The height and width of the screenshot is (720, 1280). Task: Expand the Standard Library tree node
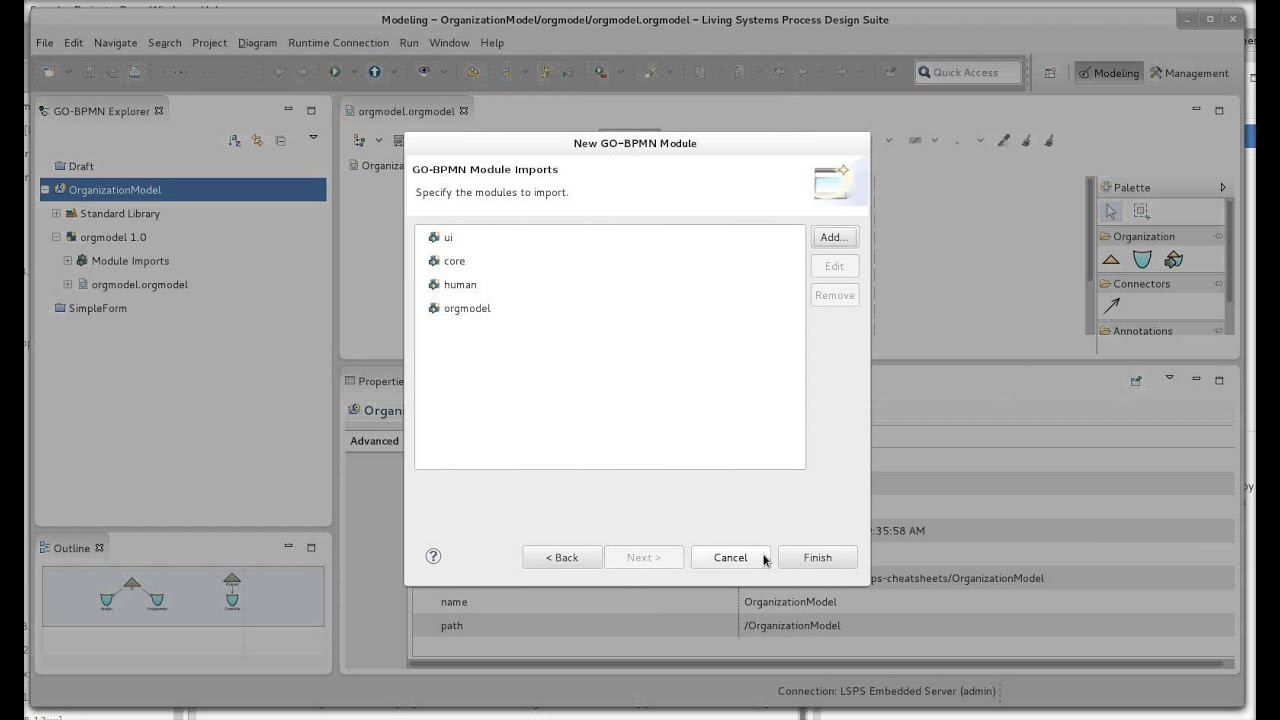coord(56,213)
